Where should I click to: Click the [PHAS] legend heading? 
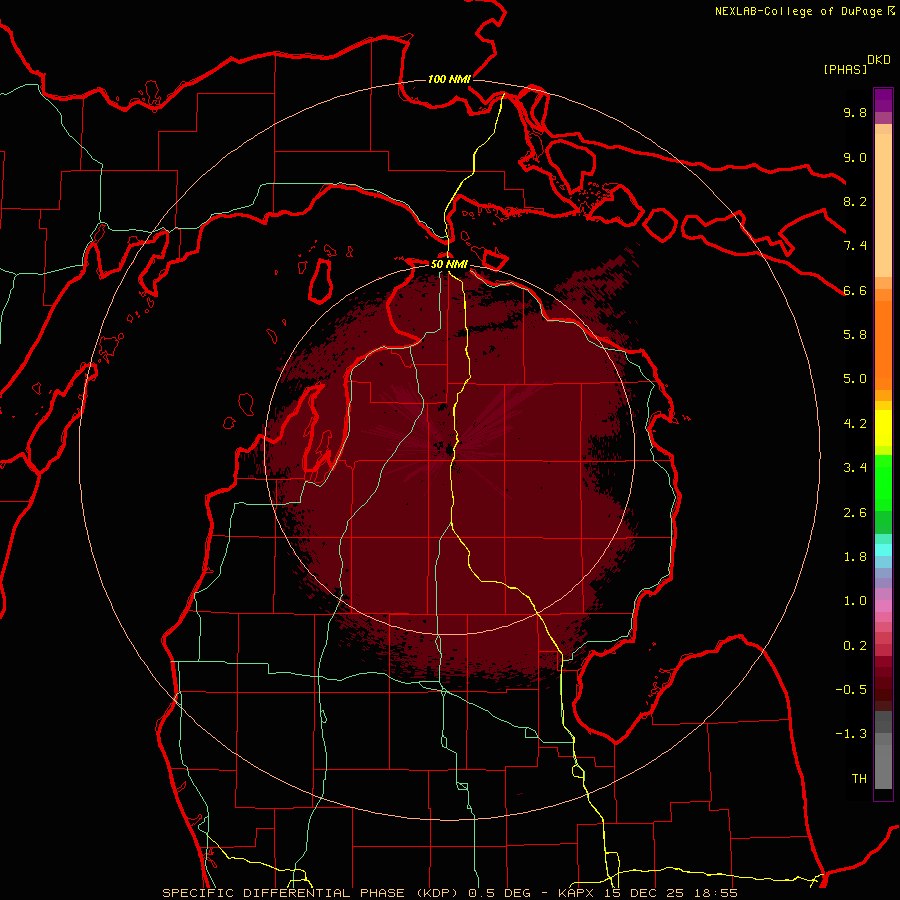[x=845, y=69]
